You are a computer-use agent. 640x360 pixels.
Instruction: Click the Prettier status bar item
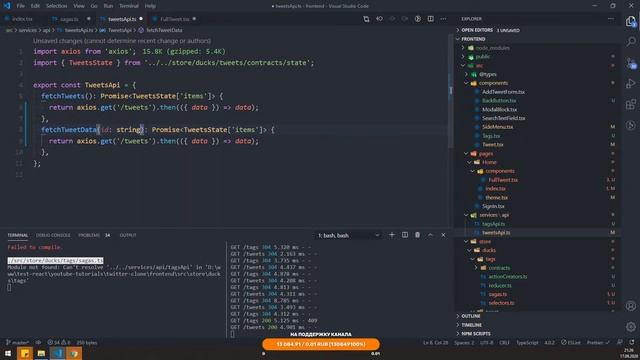point(598,342)
